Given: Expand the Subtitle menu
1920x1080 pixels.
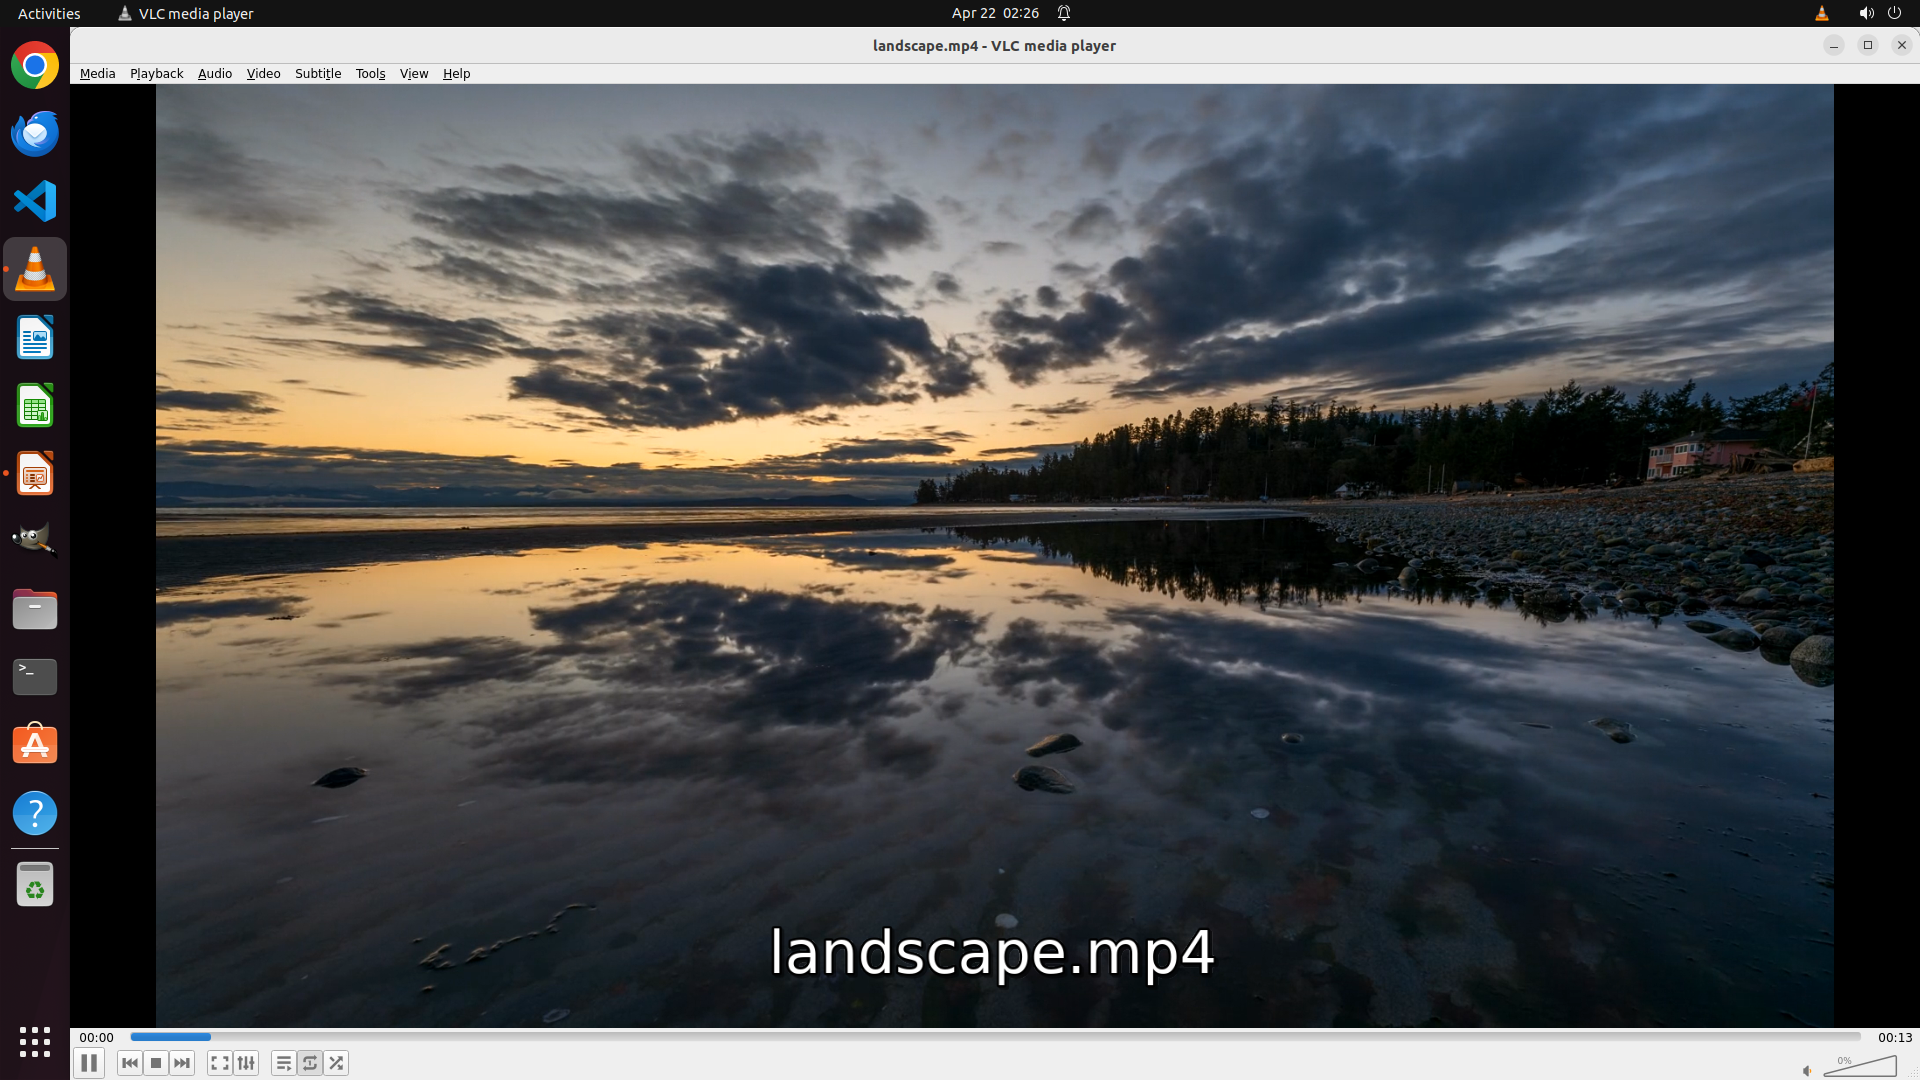Looking at the screenshot, I should pos(317,73).
